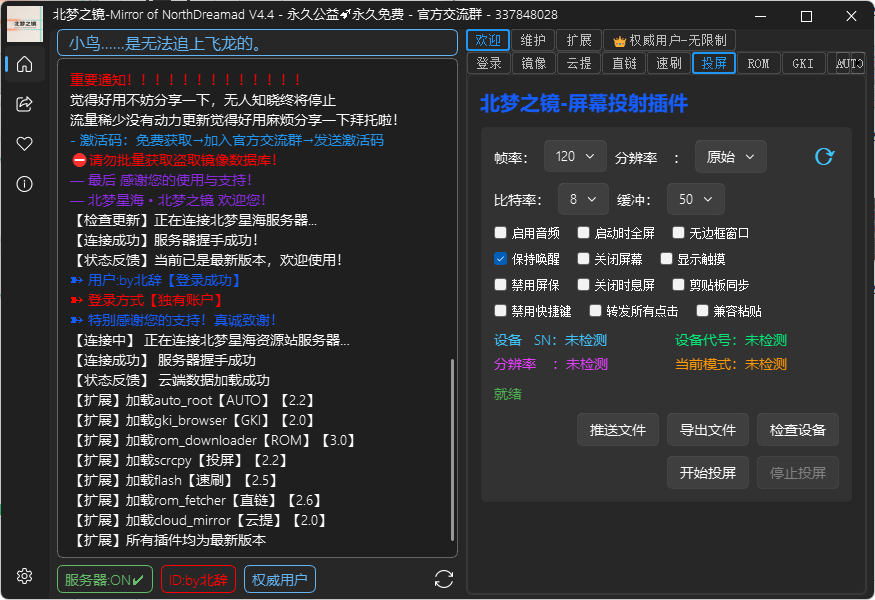875x600 pixels.
Task: Open the 帧率 frame rate dropdown
Action: (x=575, y=156)
